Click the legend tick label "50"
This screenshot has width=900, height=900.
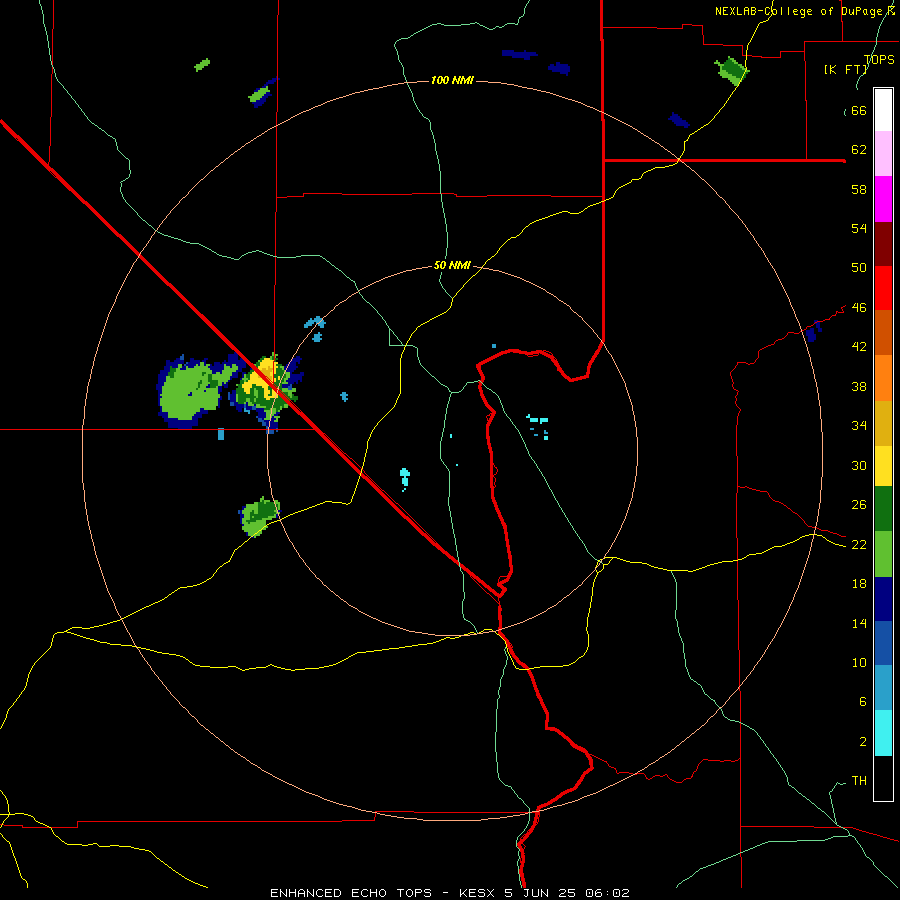pyautogui.click(x=859, y=267)
